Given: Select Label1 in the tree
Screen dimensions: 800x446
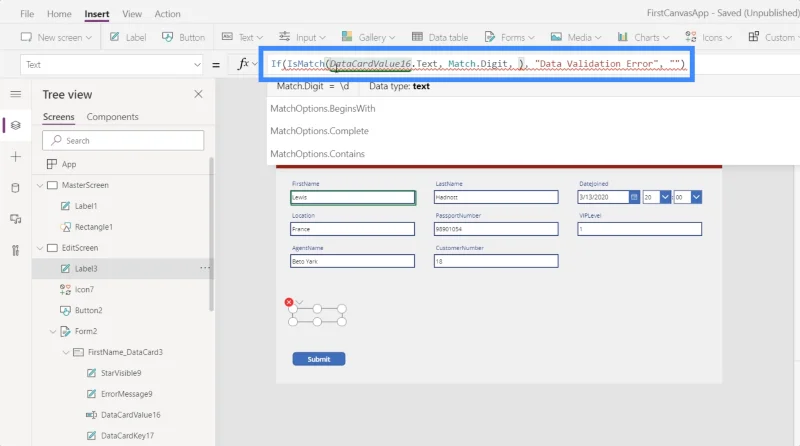Looking at the screenshot, I should point(86,206).
